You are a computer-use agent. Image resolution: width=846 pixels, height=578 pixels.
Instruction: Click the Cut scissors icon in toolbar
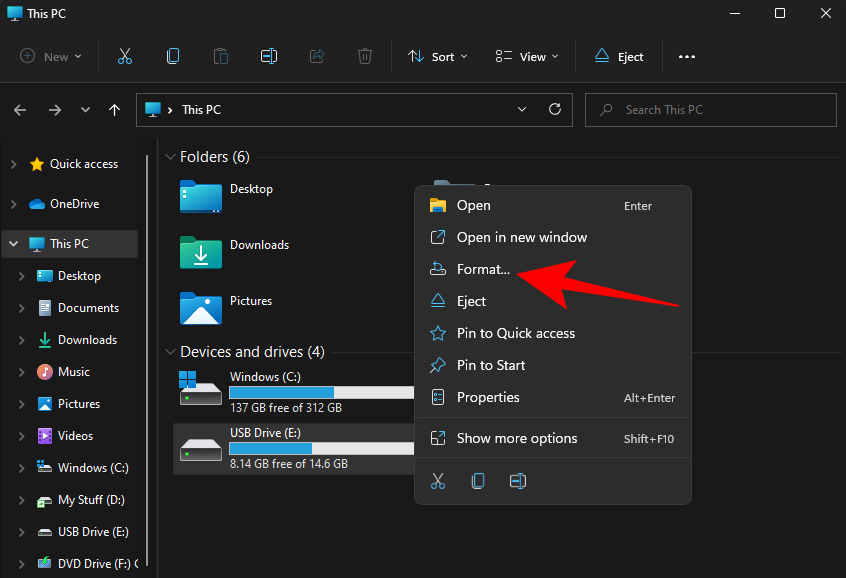coord(125,57)
